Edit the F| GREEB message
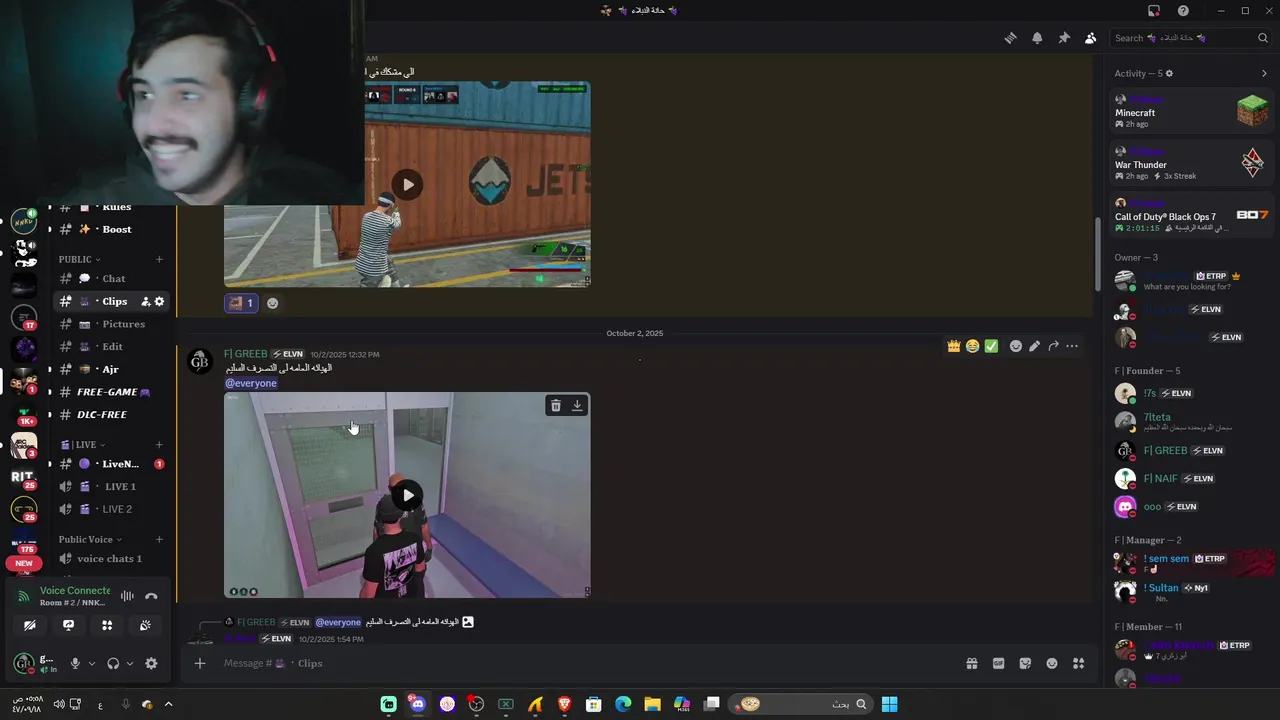The height and width of the screenshot is (720, 1280). [x=1034, y=346]
